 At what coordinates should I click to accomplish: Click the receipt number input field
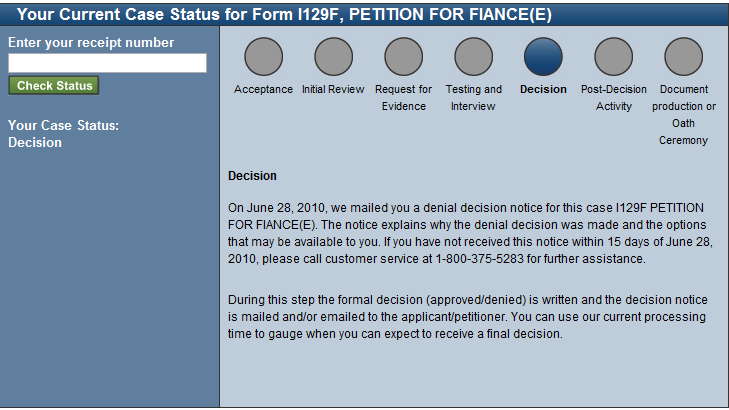107,63
